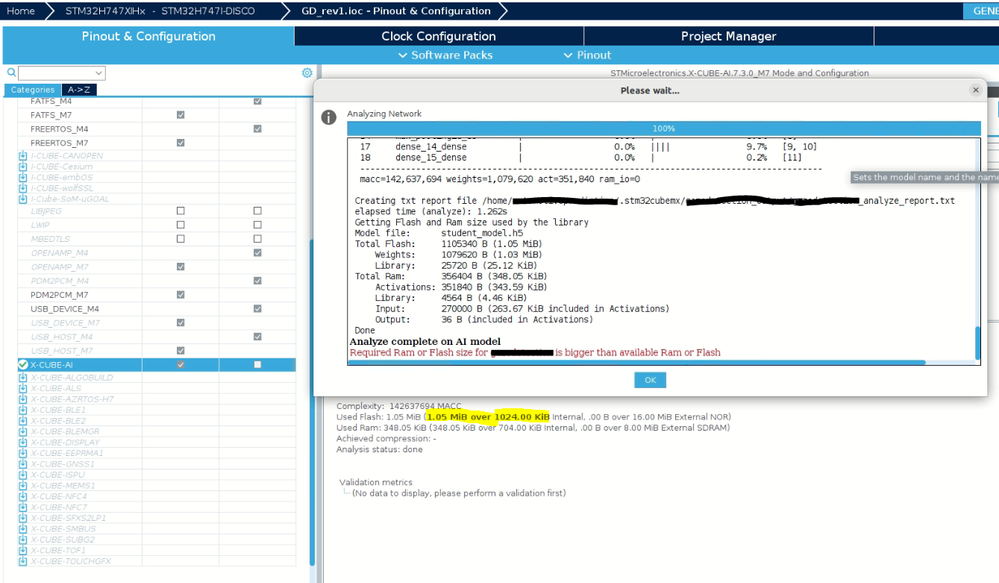
Task: Click the download icon for X-CUBE-SFXS2LP1
Action: [23, 518]
